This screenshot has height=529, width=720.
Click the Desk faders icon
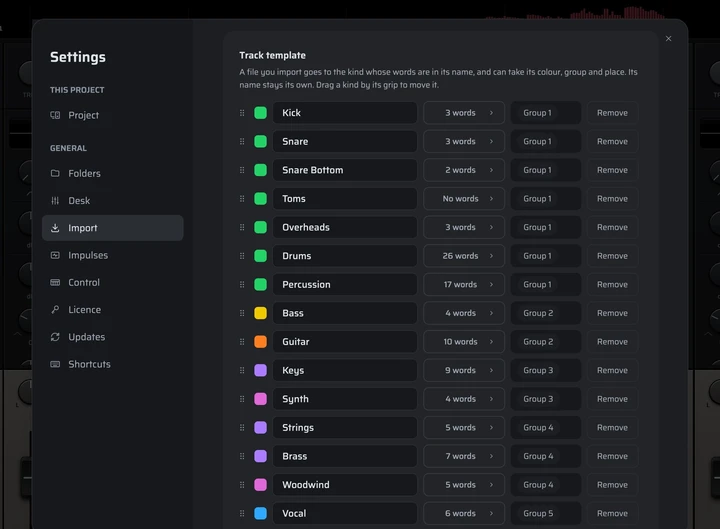pos(55,201)
